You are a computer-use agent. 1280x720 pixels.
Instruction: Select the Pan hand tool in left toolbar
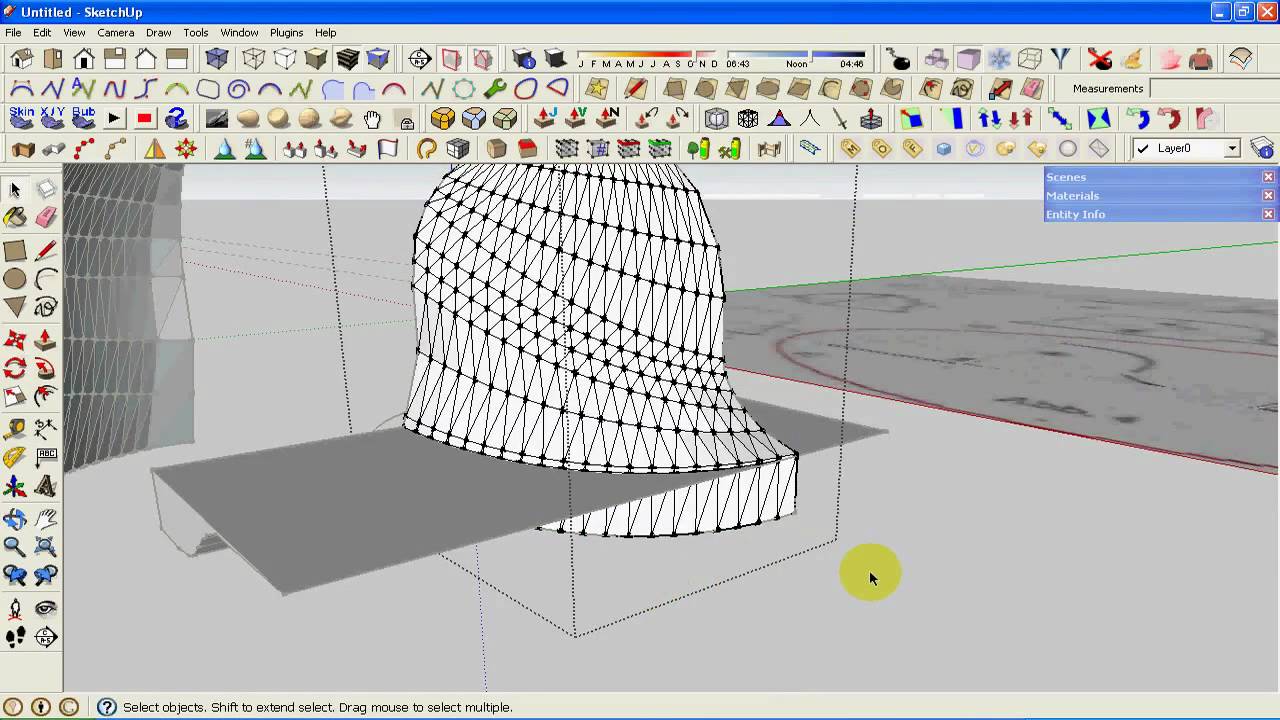(46, 519)
